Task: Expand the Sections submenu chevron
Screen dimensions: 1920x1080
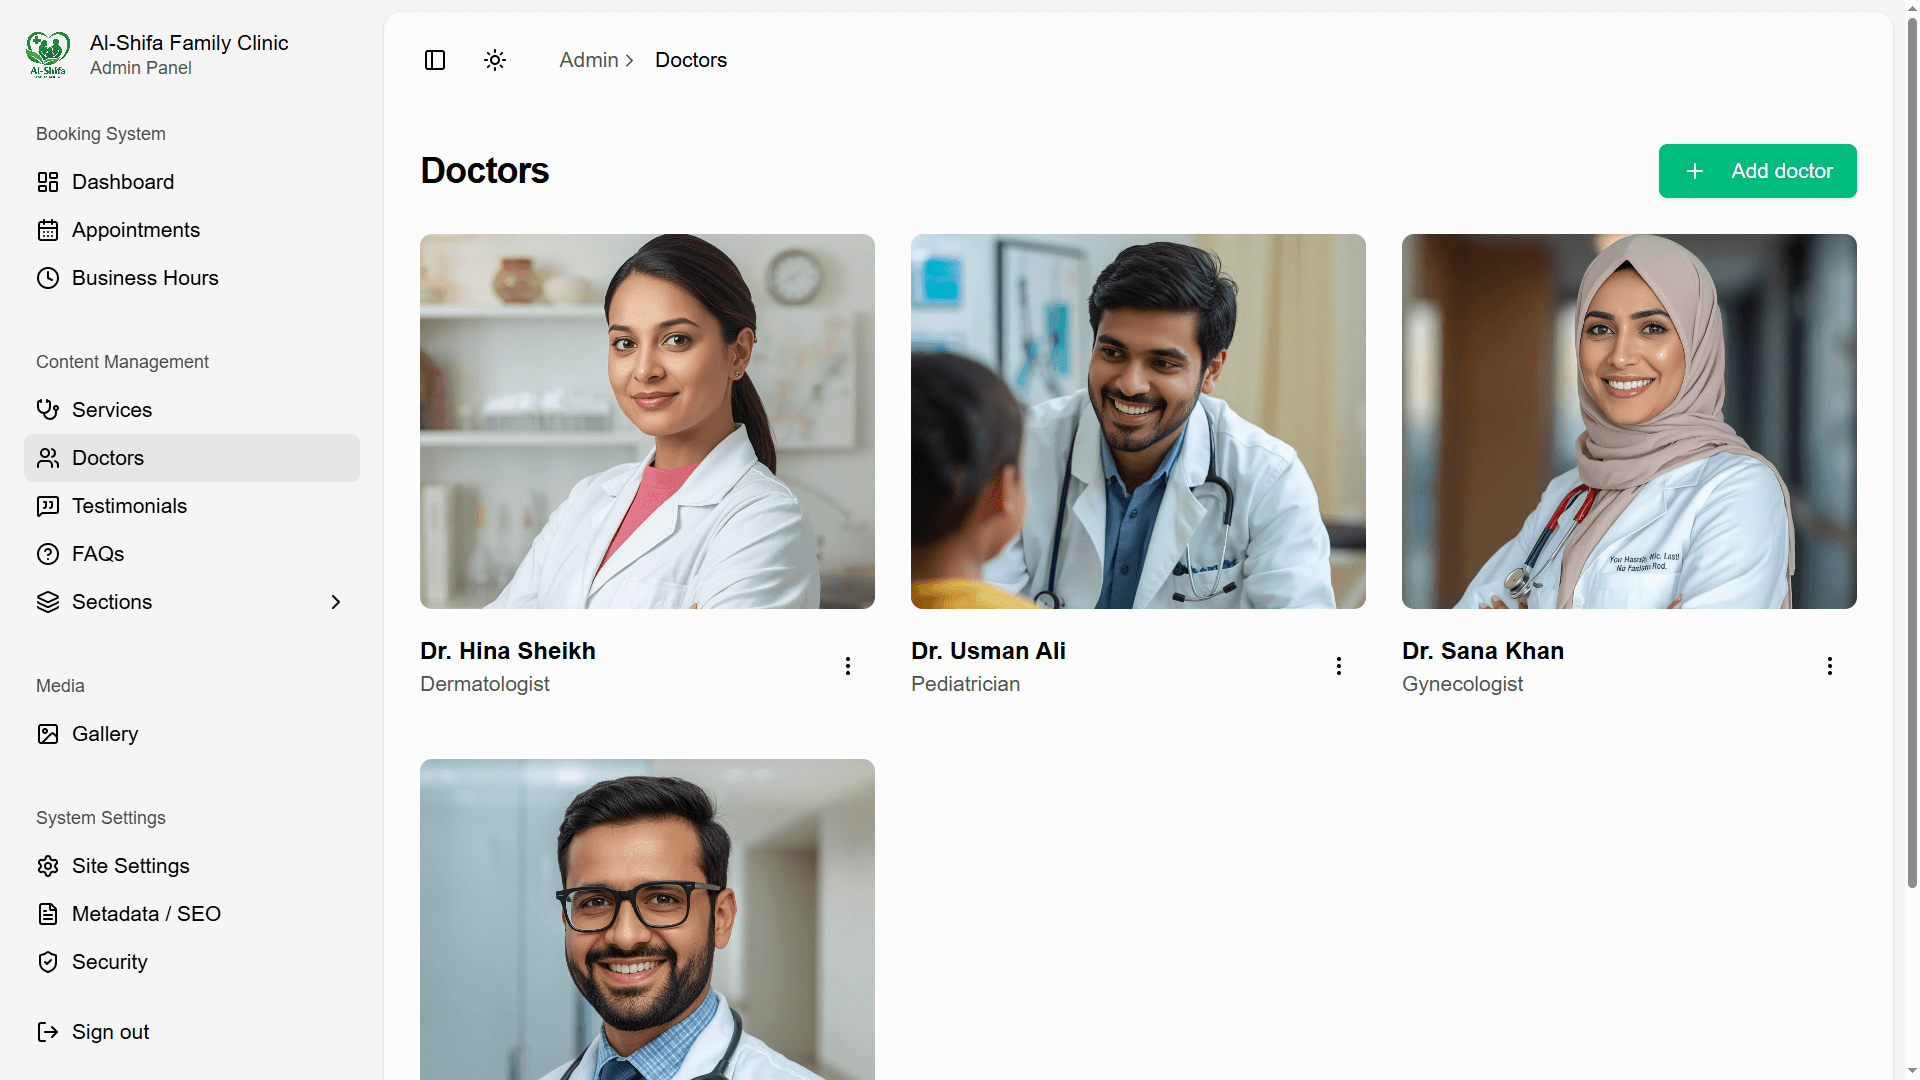Action: [x=336, y=602]
